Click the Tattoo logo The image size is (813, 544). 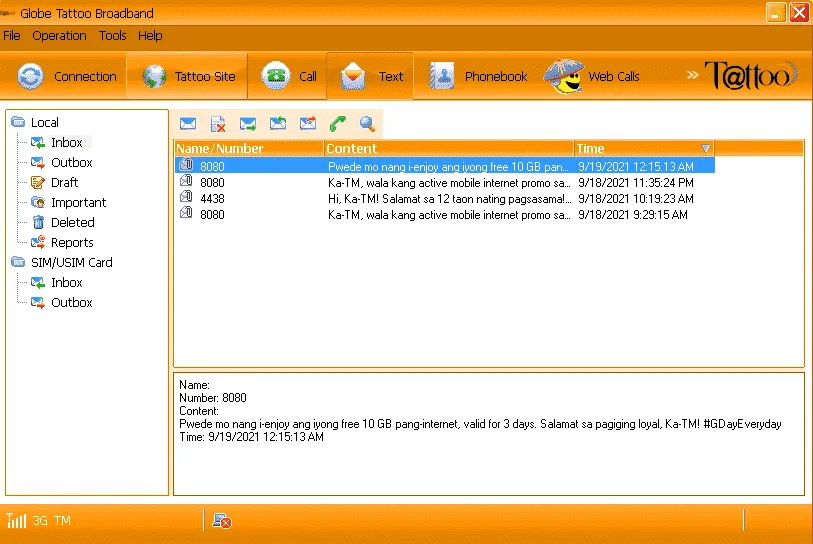tap(751, 76)
